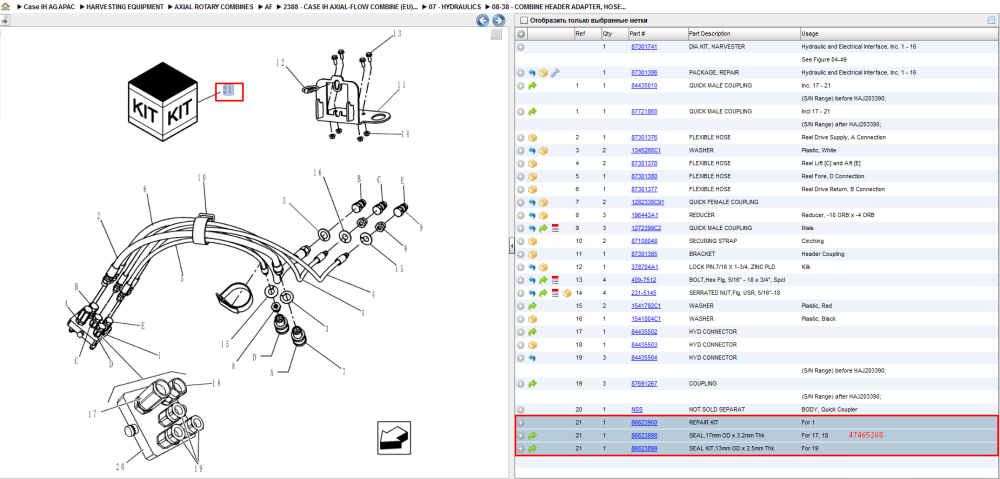Enable 'Отобразить только выбранные метки' checkbox
This screenshot has height=479, width=1000.
523,20
